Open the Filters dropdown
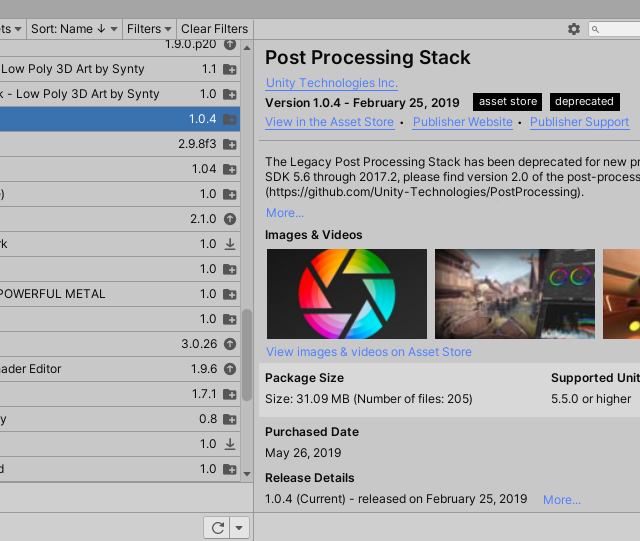 149,29
